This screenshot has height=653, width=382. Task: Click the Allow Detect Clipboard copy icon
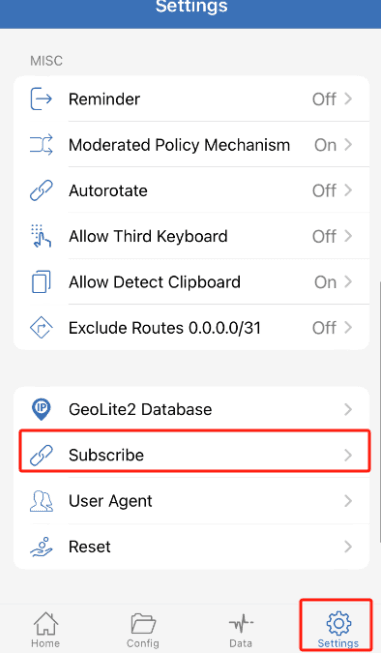click(41, 282)
